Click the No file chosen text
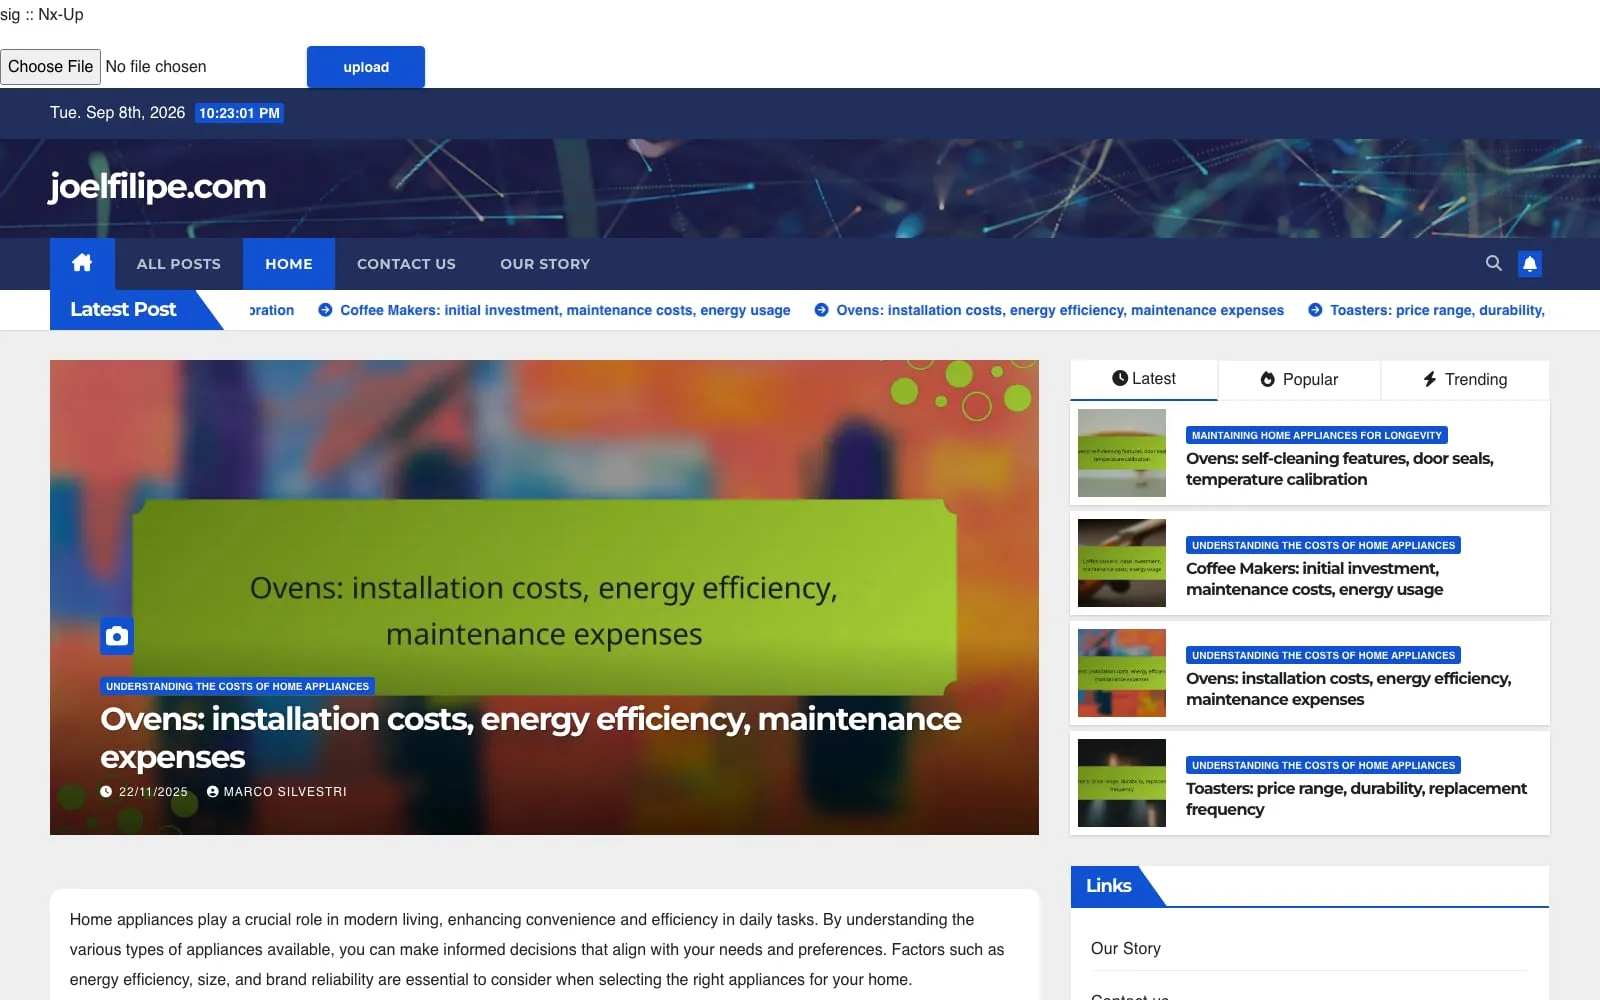Screen dimensions: 1600x1000 pos(156,67)
